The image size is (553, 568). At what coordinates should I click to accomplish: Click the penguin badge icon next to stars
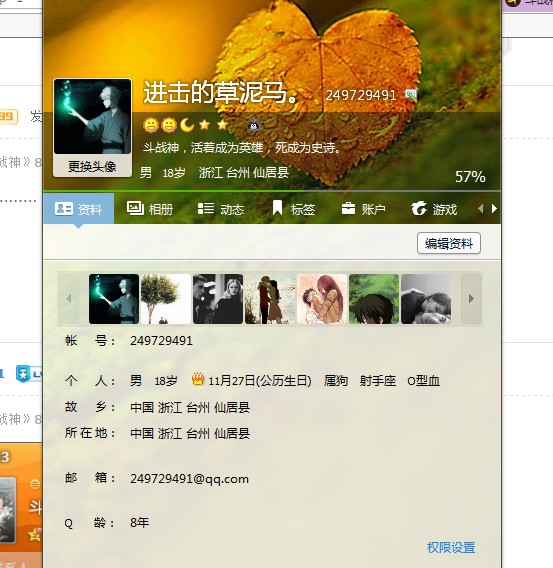254,125
